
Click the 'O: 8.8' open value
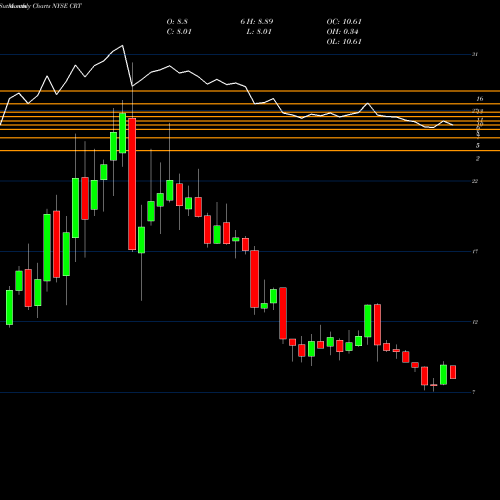coord(177,22)
